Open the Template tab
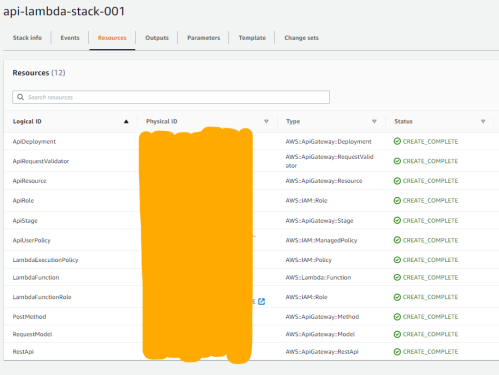Viewport: 499px width, 375px height. click(252, 38)
